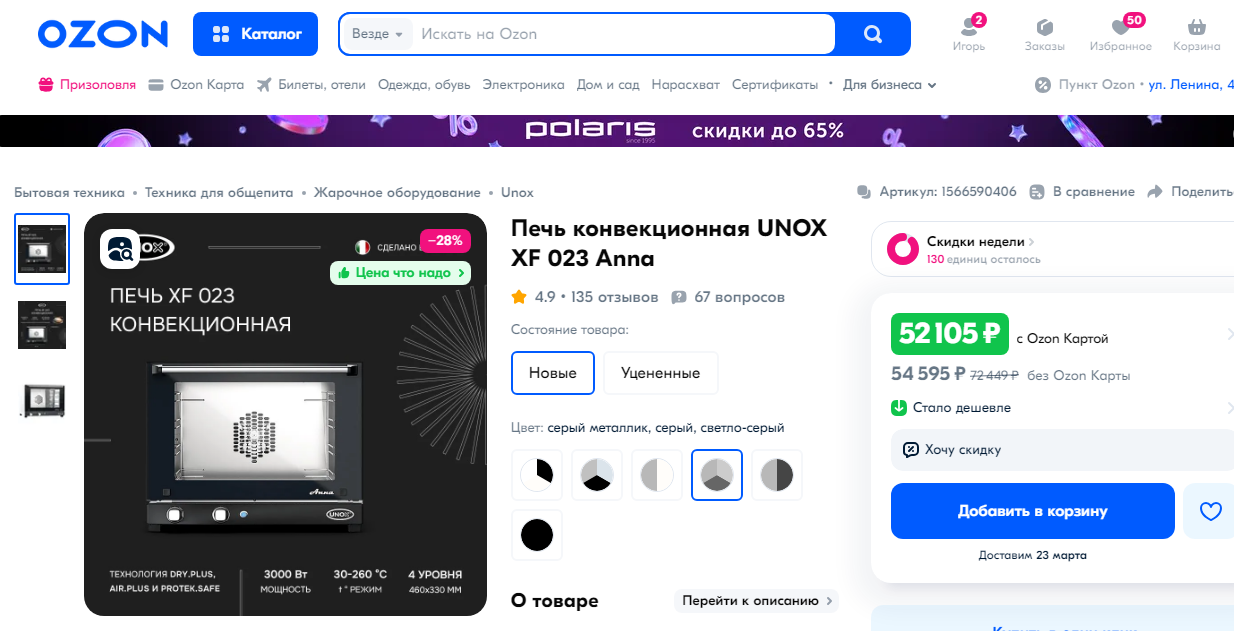Open the Дом и сад category

click(608, 85)
